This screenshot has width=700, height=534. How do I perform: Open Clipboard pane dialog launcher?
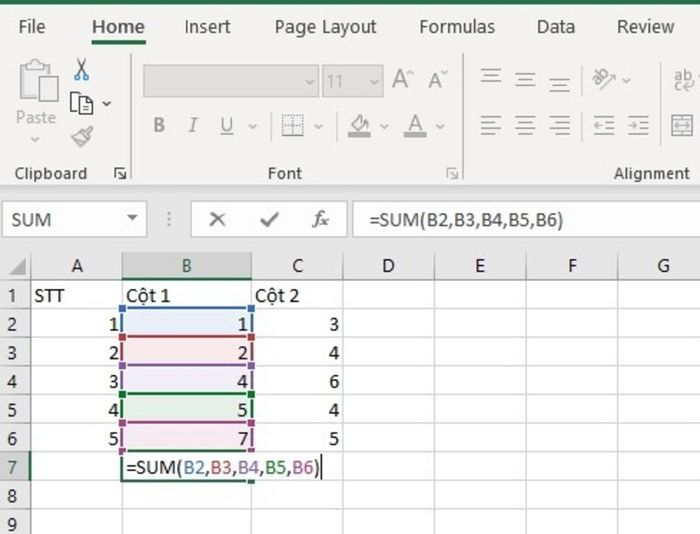coord(120,173)
